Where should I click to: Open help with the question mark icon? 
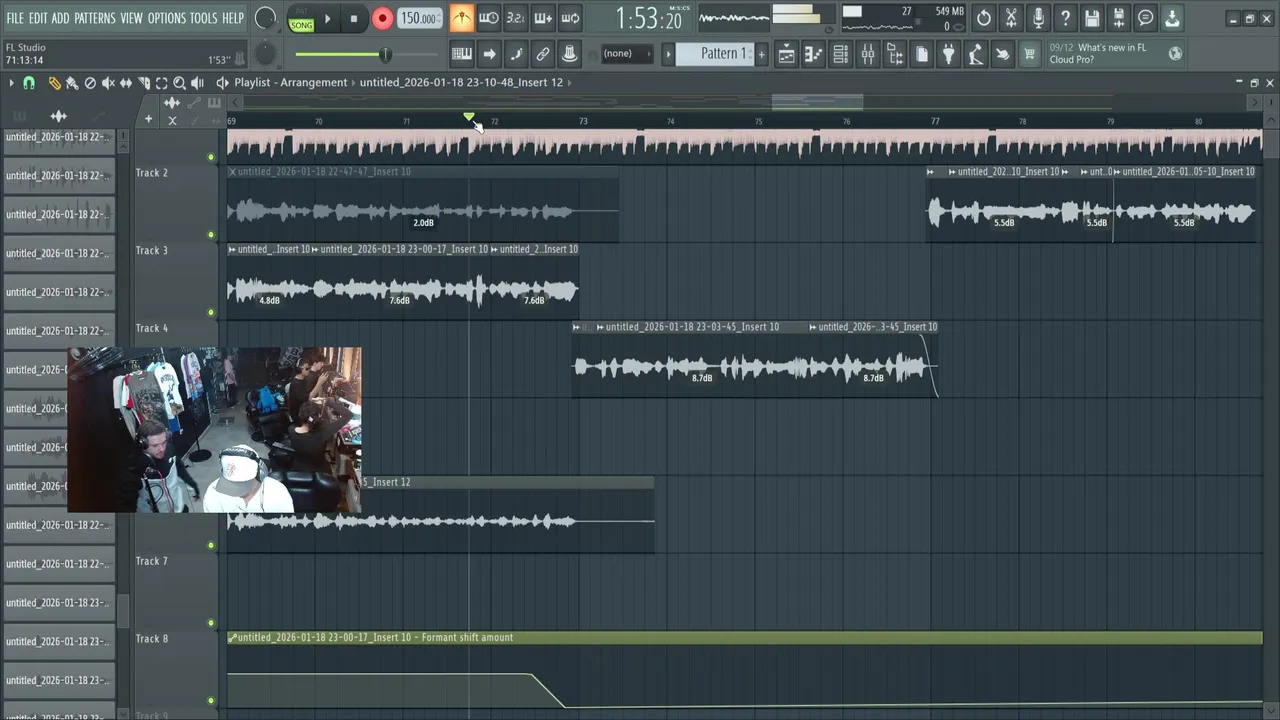click(1065, 18)
